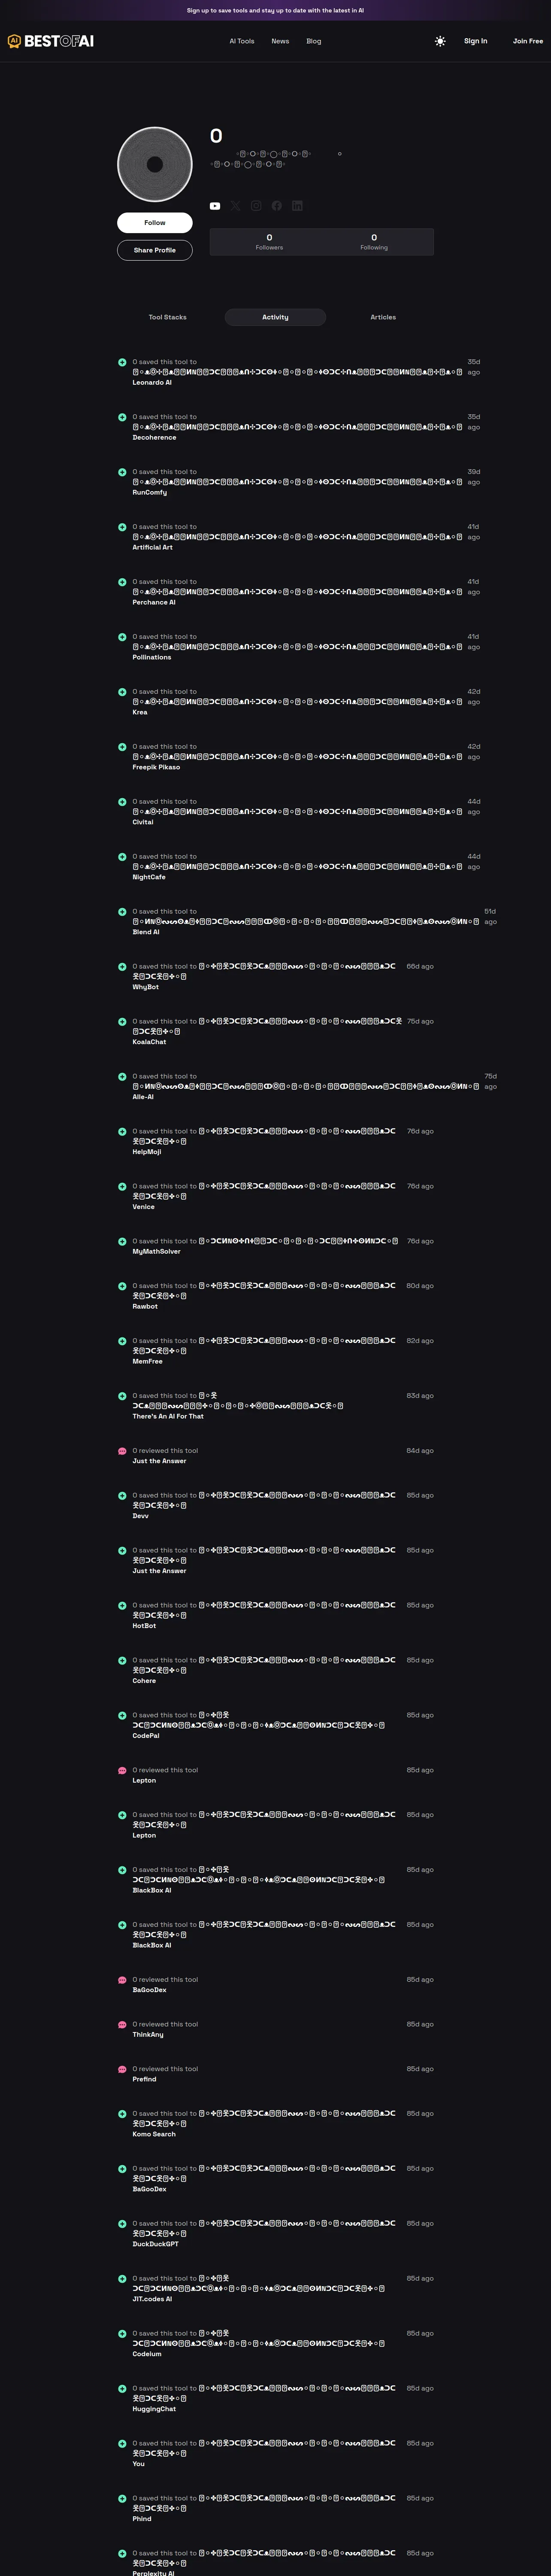The height and width of the screenshot is (2576, 551).
Task: Click the Follow button
Action: point(155,222)
